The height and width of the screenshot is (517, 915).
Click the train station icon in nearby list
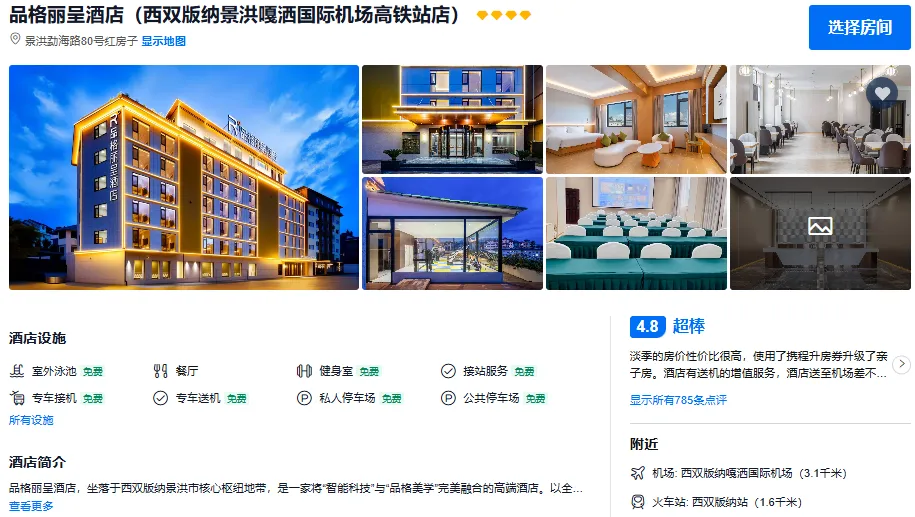click(x=638, y=502)
